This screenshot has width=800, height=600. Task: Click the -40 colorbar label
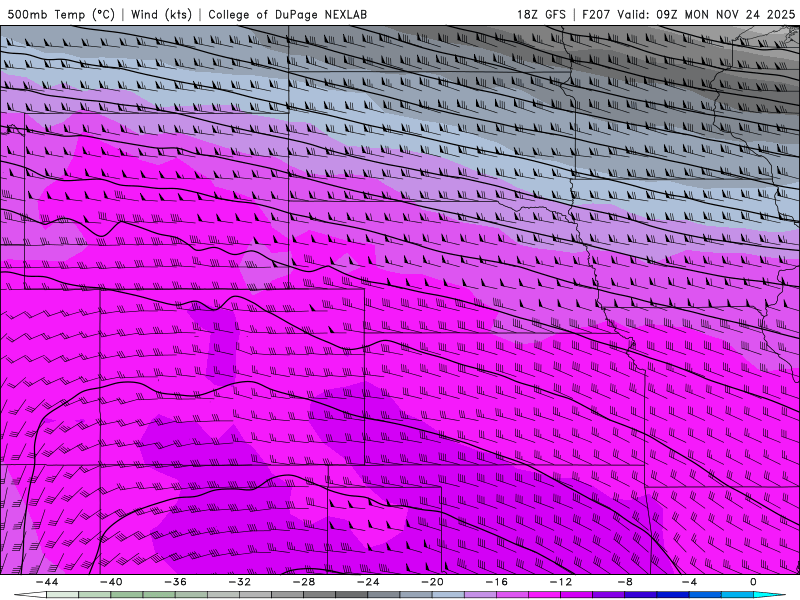(111, 582)
